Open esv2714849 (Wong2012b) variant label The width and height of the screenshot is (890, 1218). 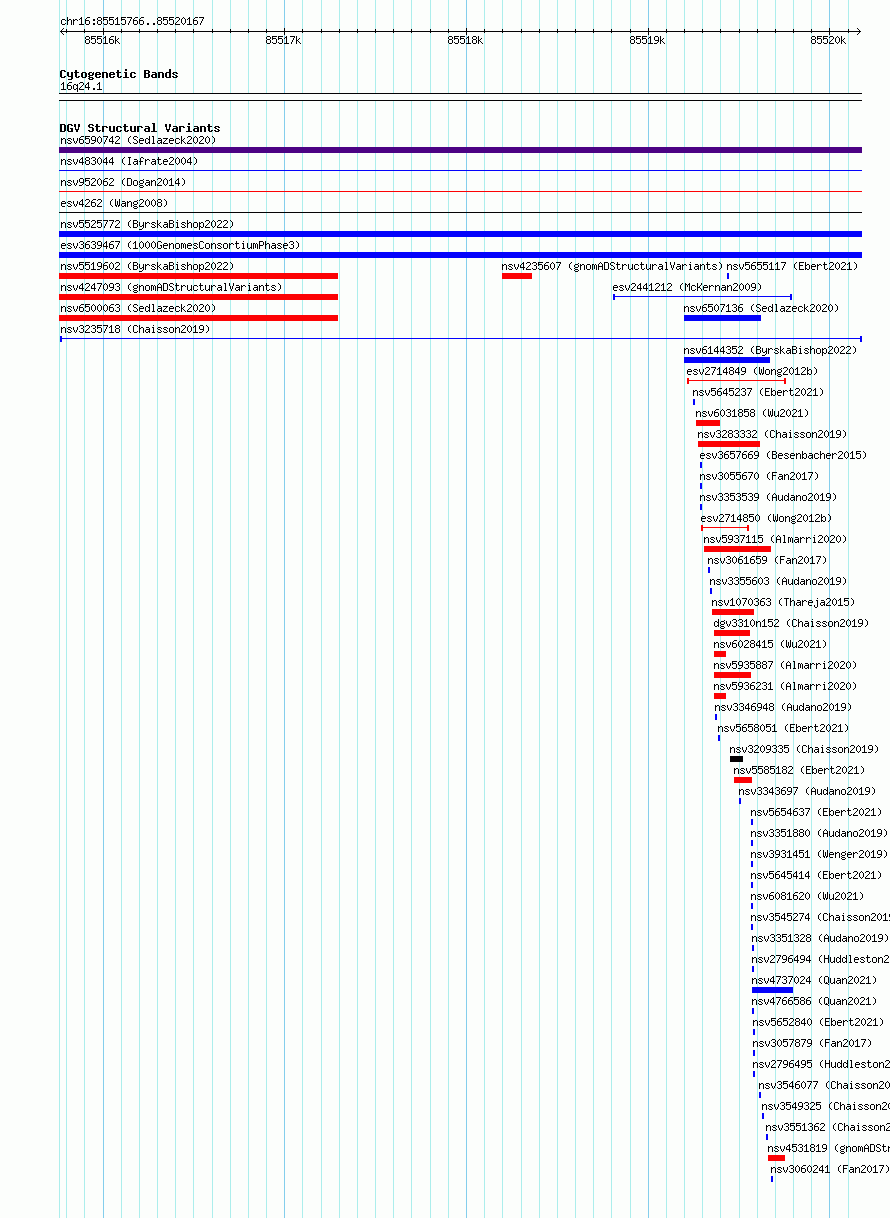pyautogui.click(x=752, y=371)
